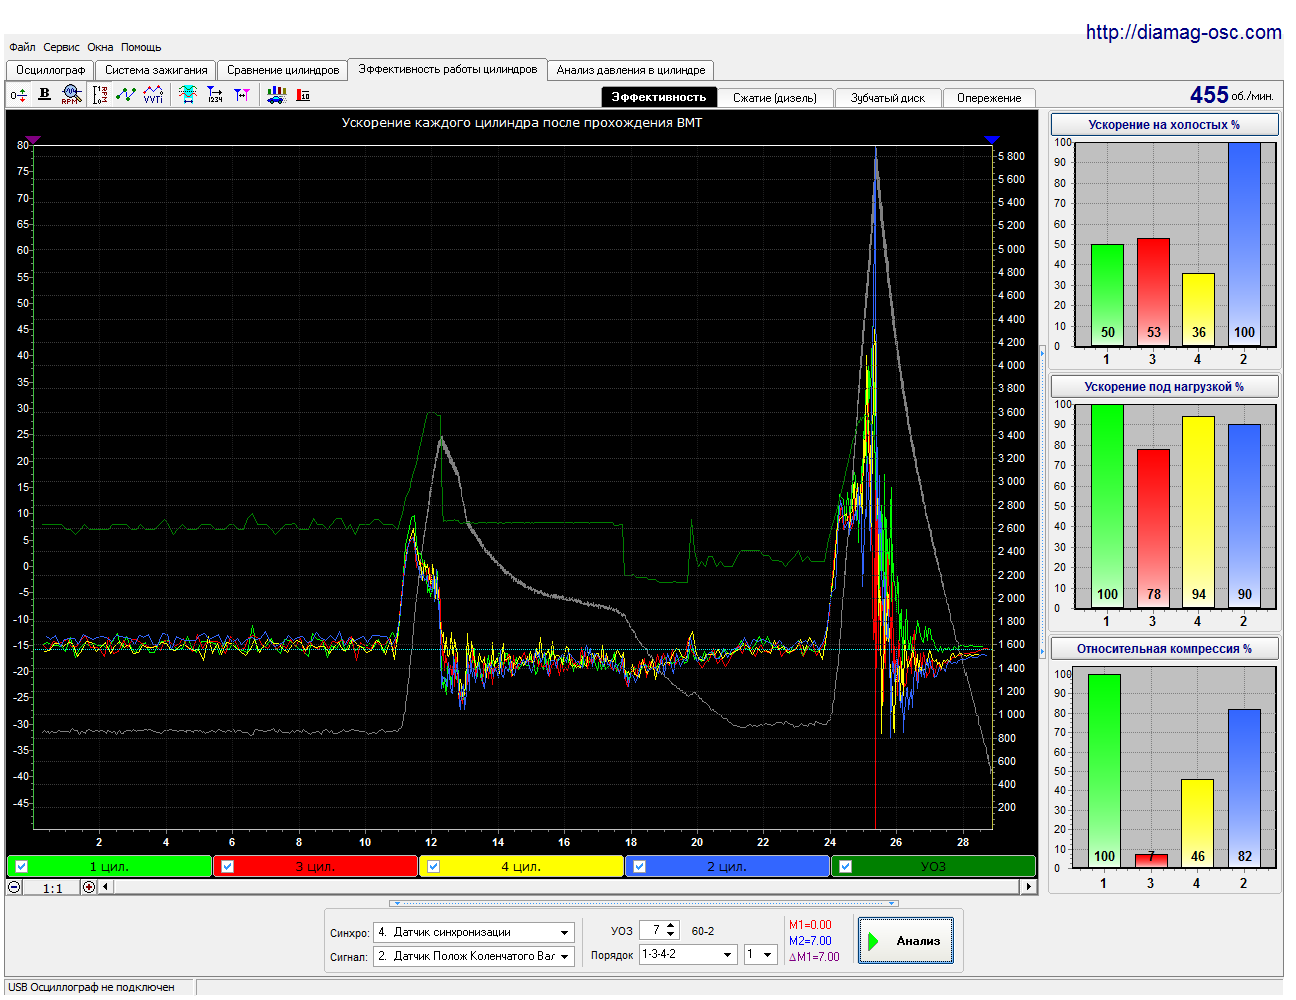Click the Ускорение под нагрузкой % header

point(1164,387)
